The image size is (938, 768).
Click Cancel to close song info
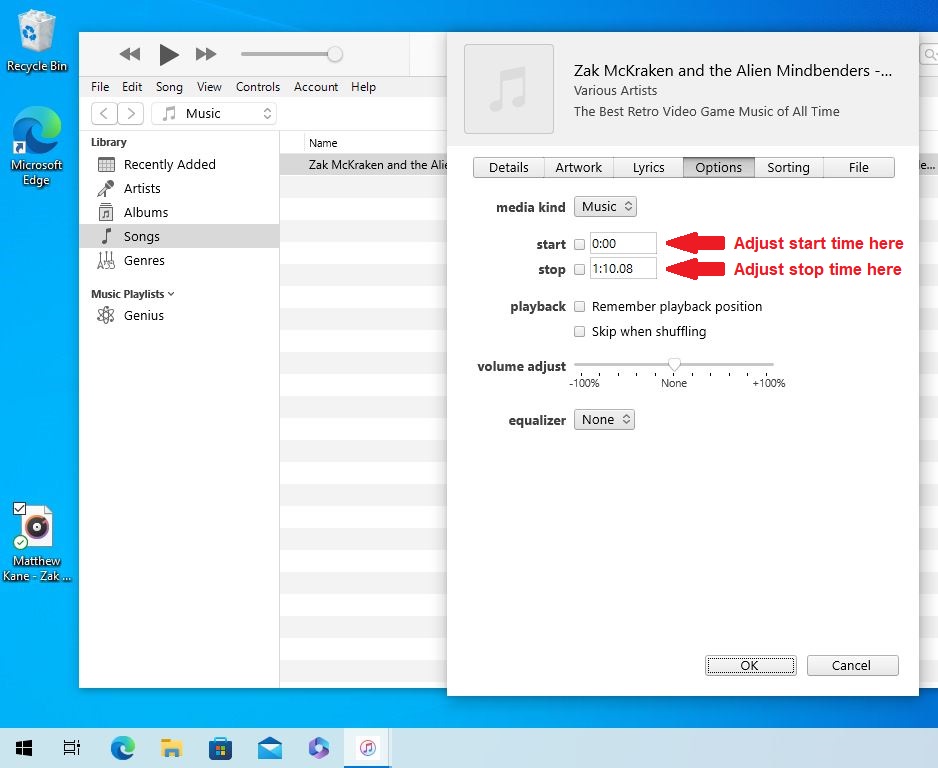pos(852,665)
